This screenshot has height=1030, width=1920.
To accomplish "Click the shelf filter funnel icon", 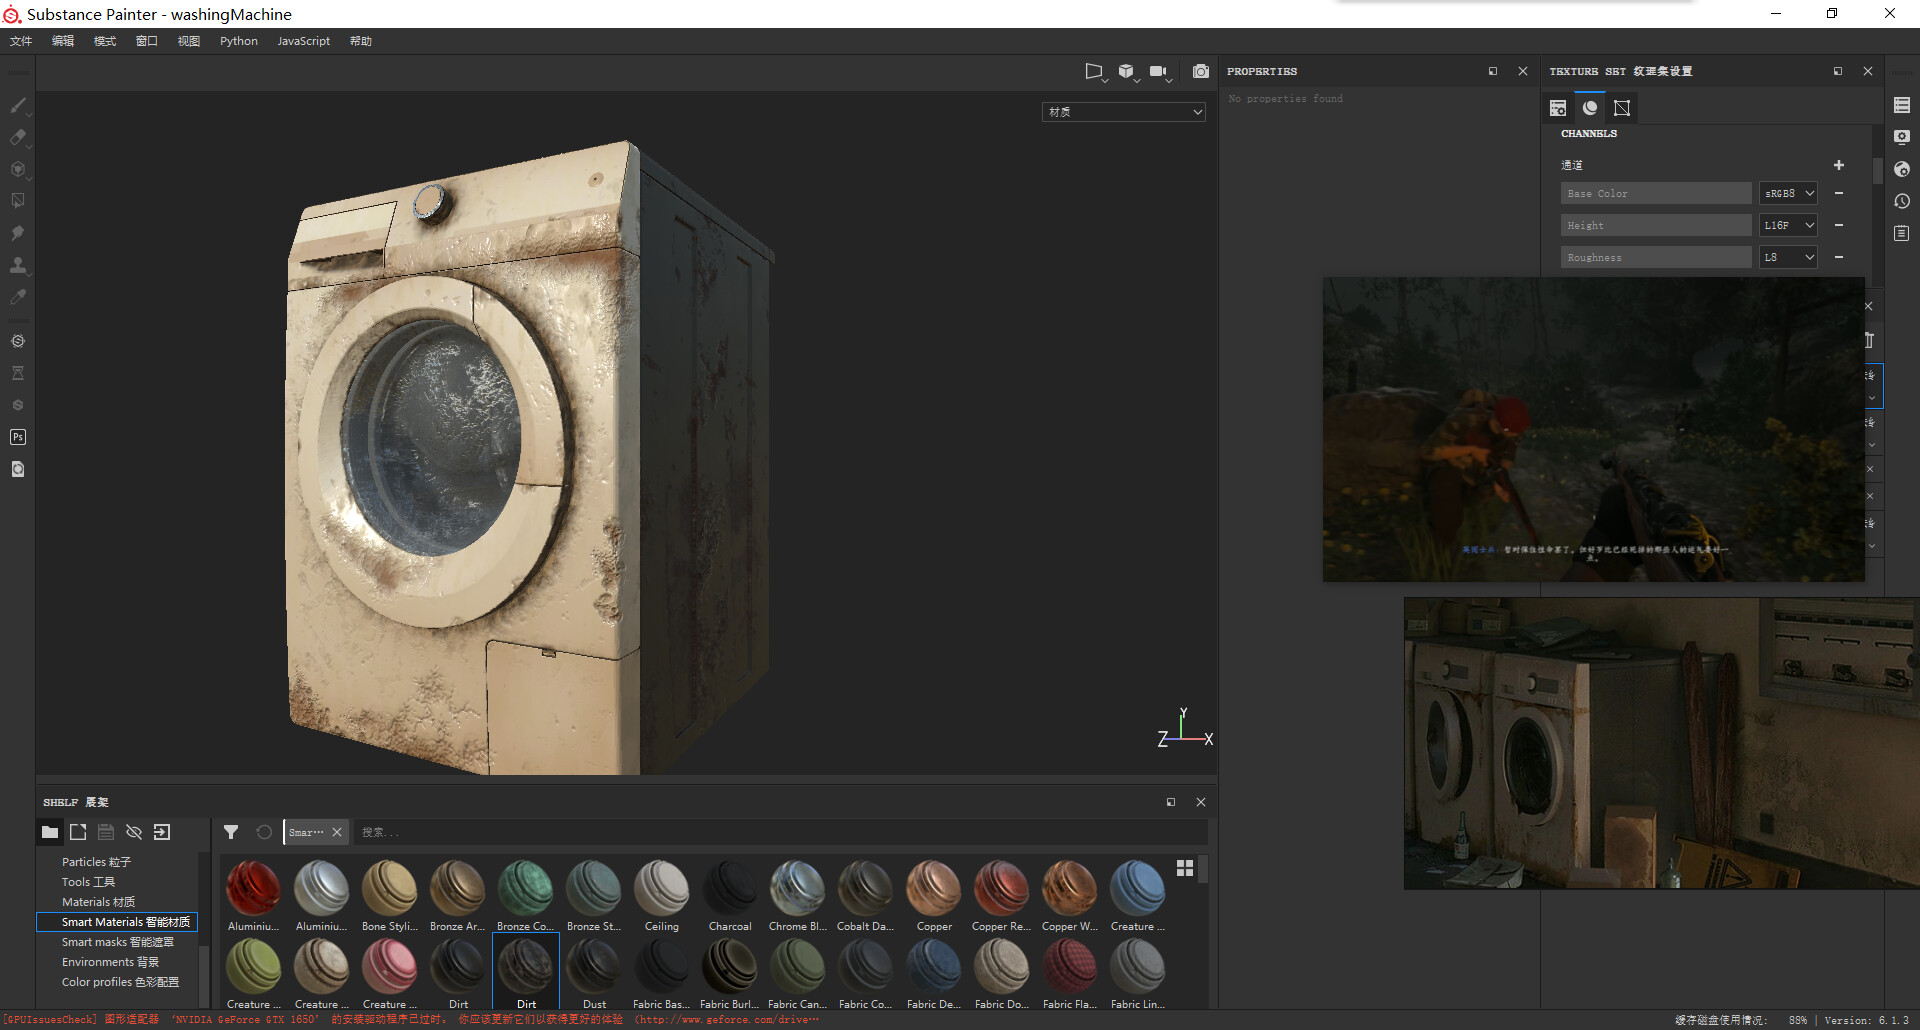I will click(x=231, y=832).
